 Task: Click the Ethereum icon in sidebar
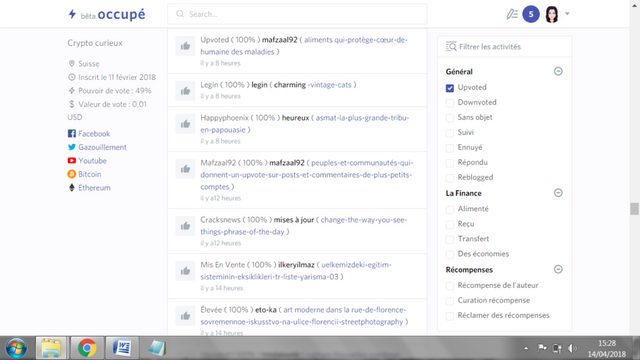point(72,187)
